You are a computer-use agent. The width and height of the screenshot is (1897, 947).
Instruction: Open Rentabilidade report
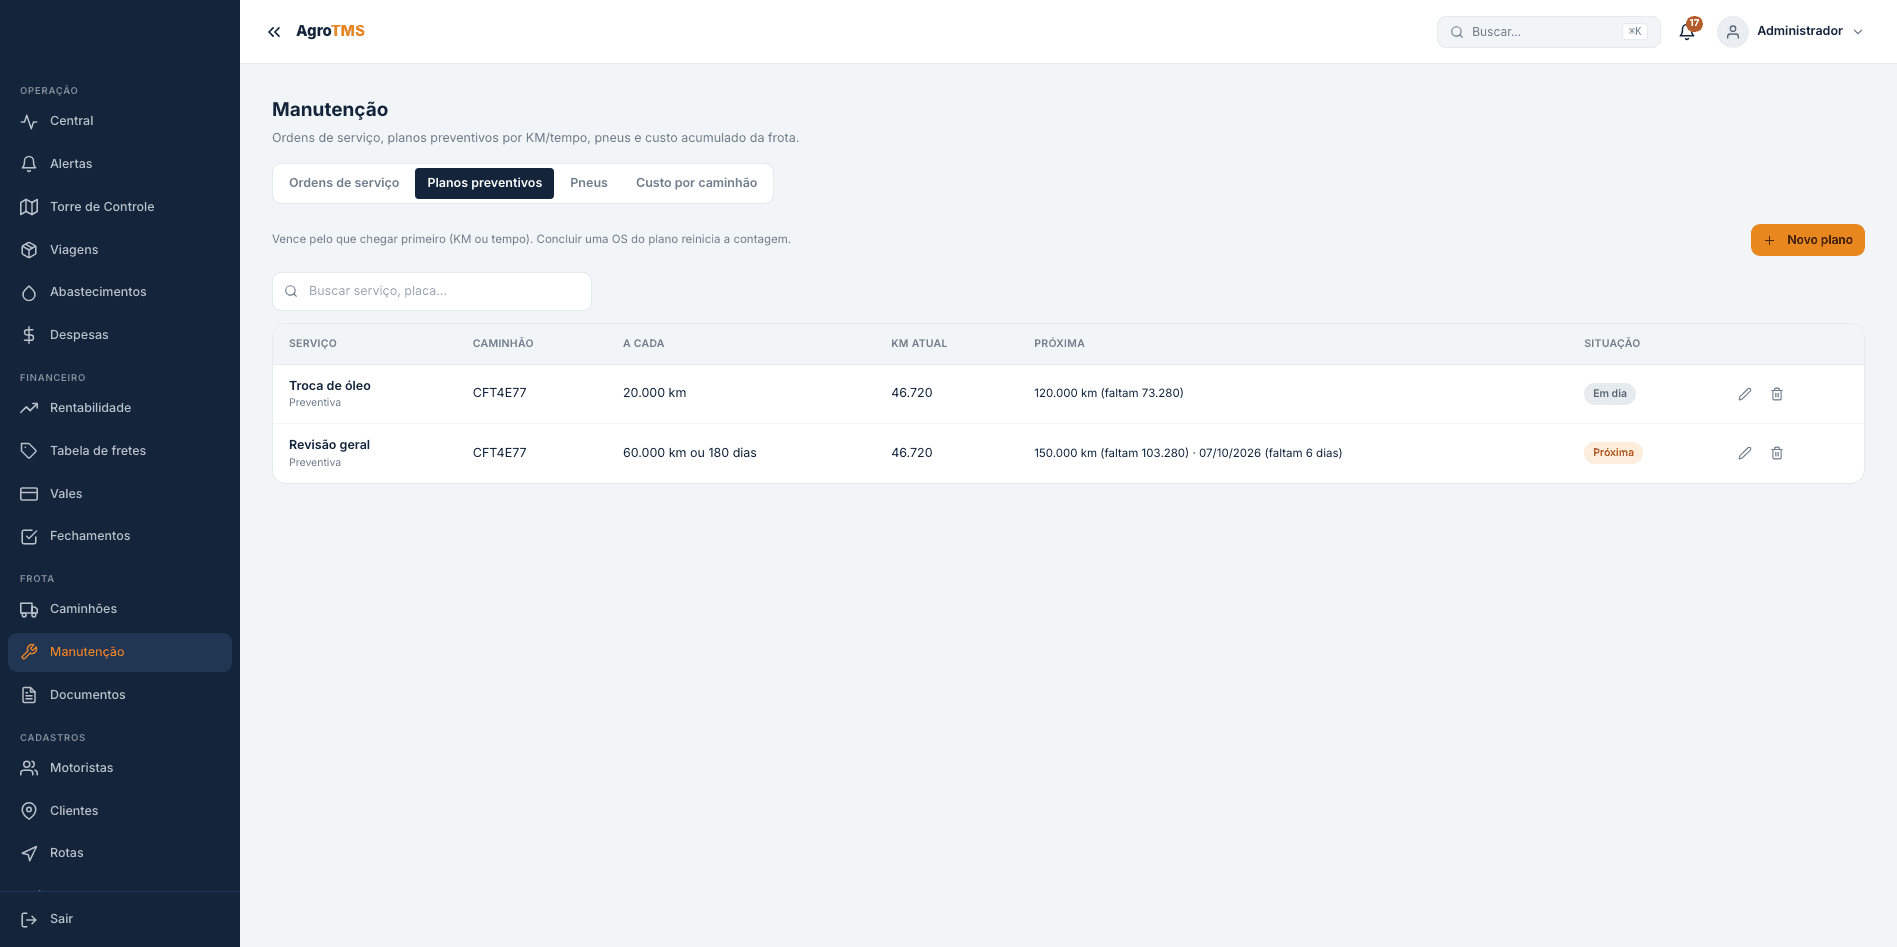120,408
